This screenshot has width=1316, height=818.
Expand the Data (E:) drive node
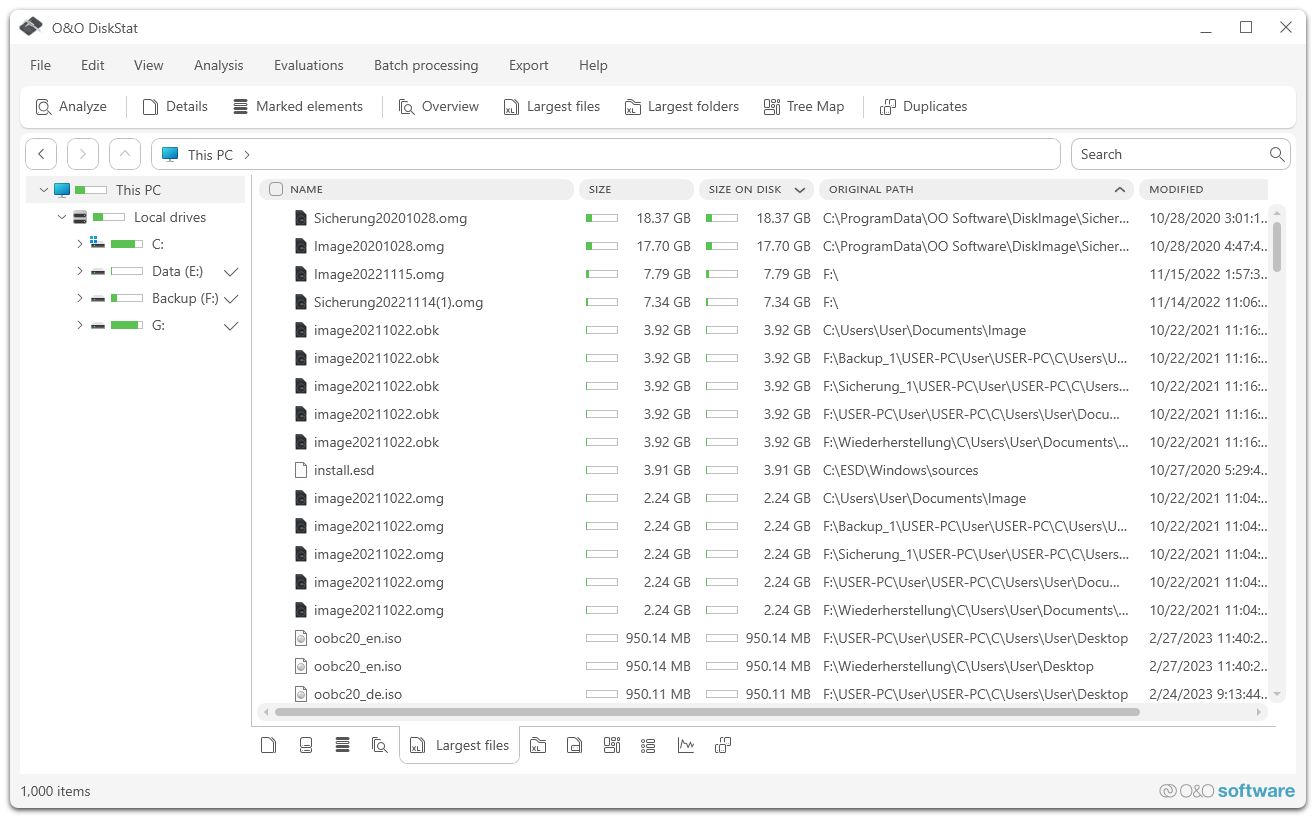[80, 271]
